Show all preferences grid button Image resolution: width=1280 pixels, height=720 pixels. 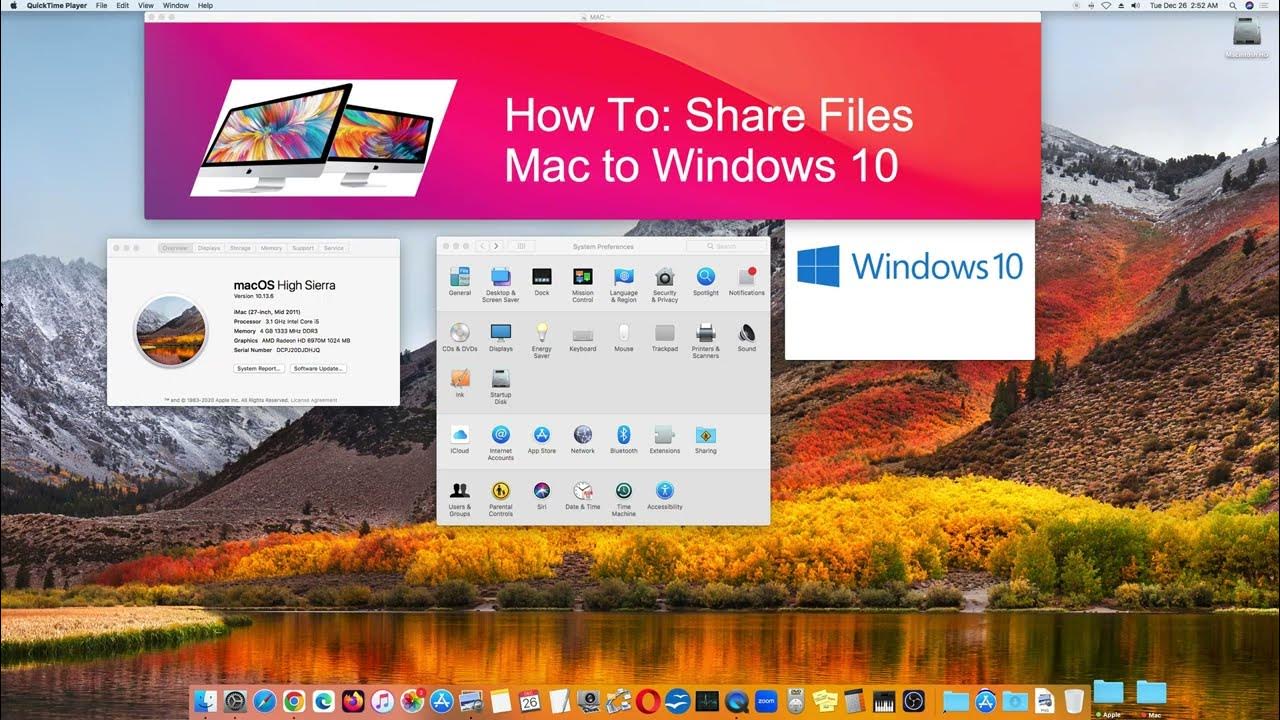tap(519, 246)
